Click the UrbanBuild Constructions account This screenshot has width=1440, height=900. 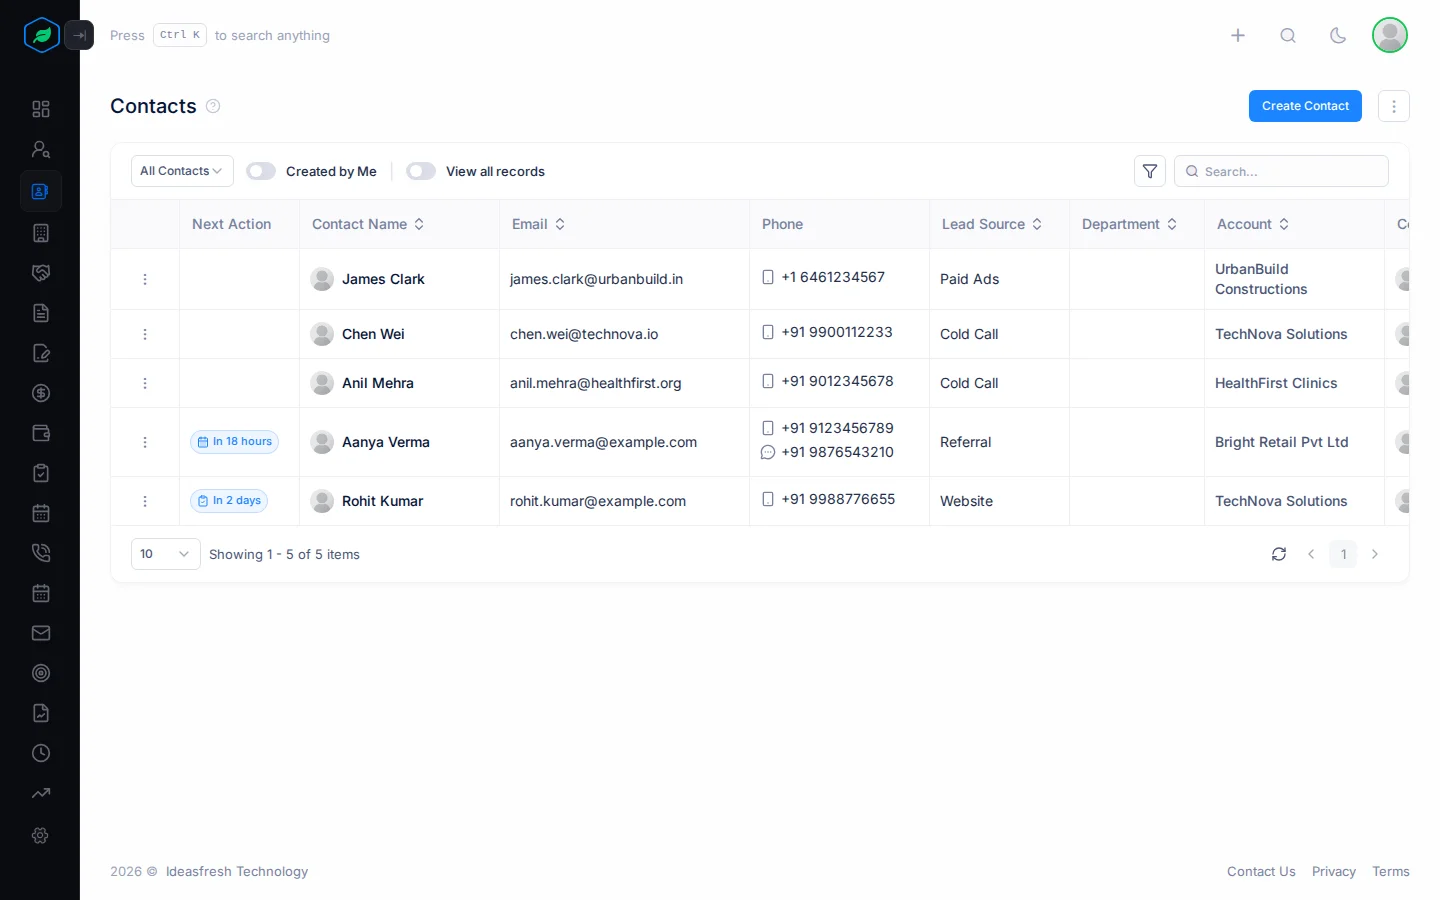(1261, 279)
